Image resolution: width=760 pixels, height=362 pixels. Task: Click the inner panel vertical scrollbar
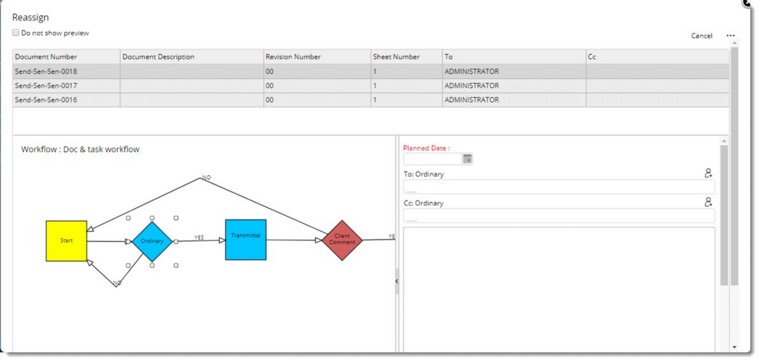point(724,215)
